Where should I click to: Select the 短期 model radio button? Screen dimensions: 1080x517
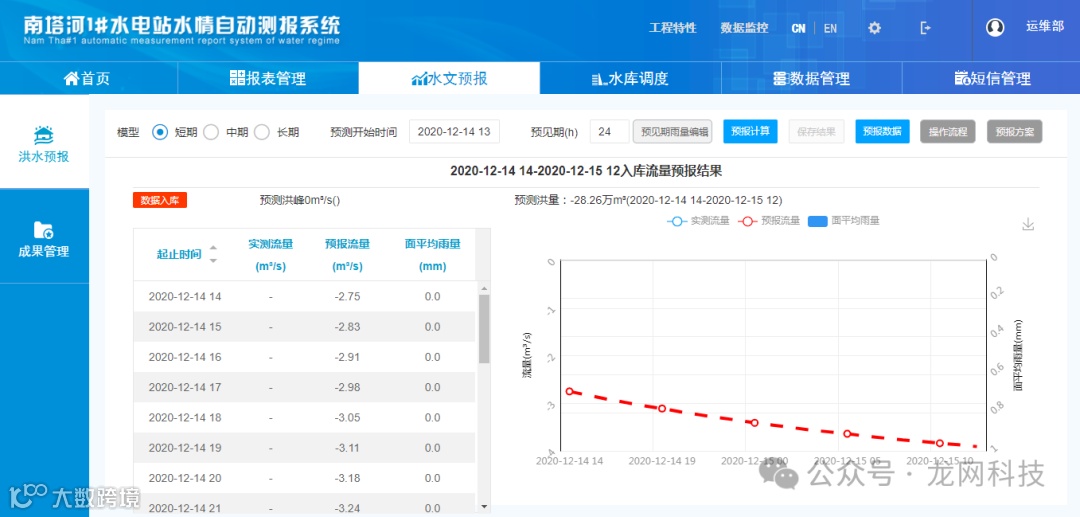pos(160,132)
